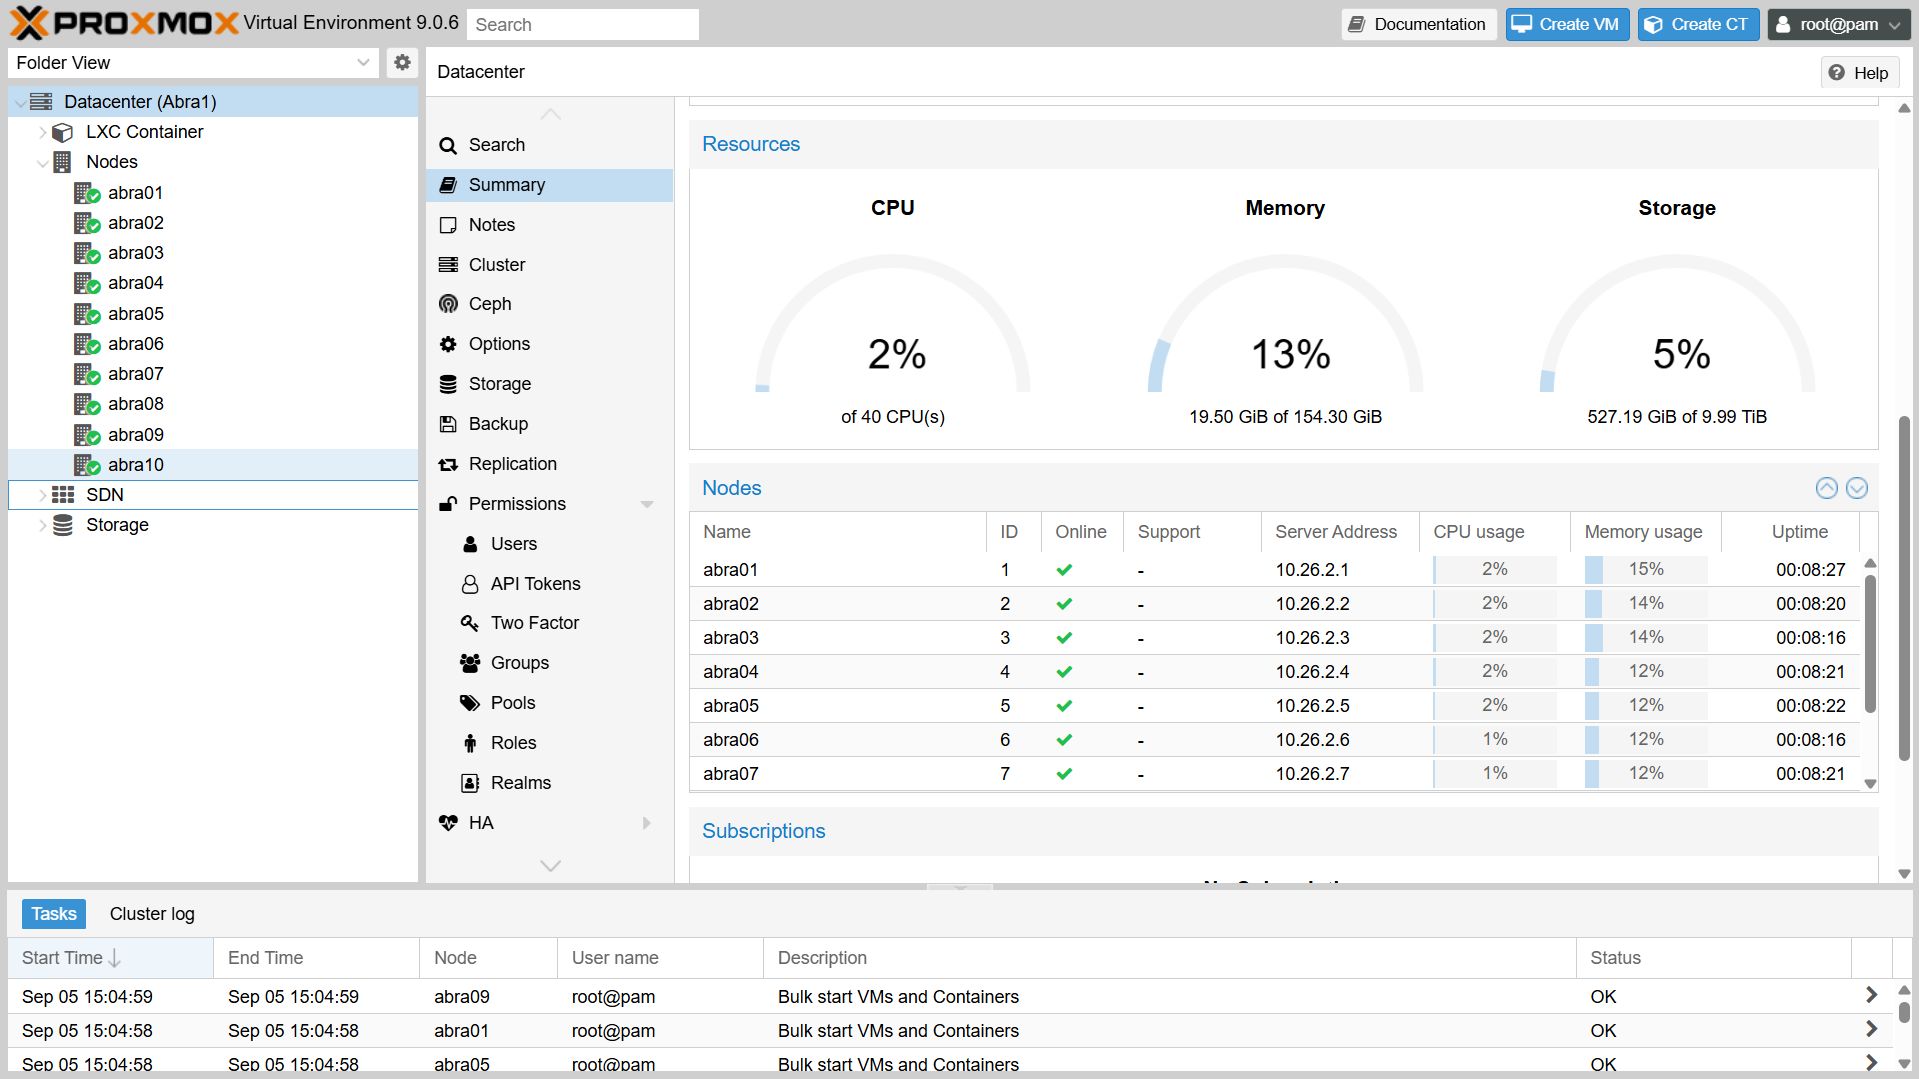Click the Nodes panel down arrow toggle
The height and width of the screenshot is (1079, 1919).
click(x=1856, y=488)
